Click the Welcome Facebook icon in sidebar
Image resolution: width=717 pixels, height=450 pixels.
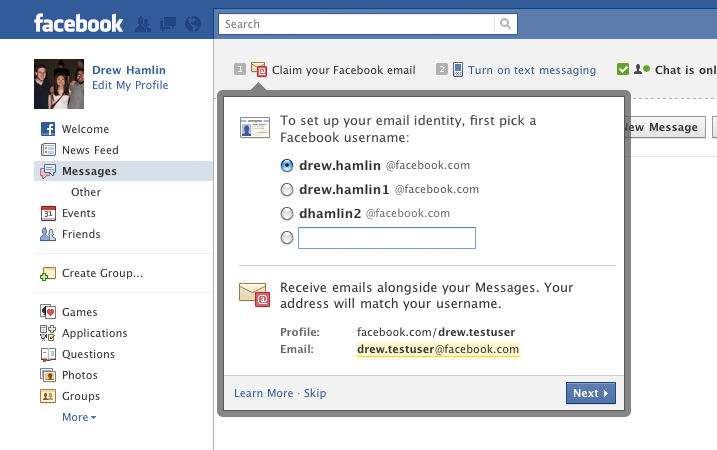point(48,129)
